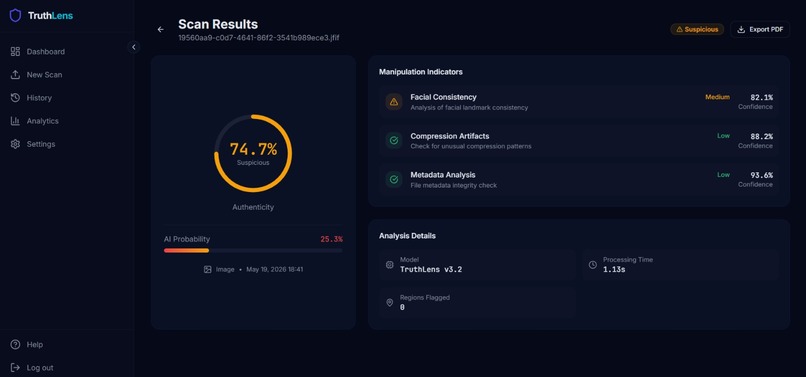
Task: Click the 93.6% confidence value
Action: [x=761, y=175]
